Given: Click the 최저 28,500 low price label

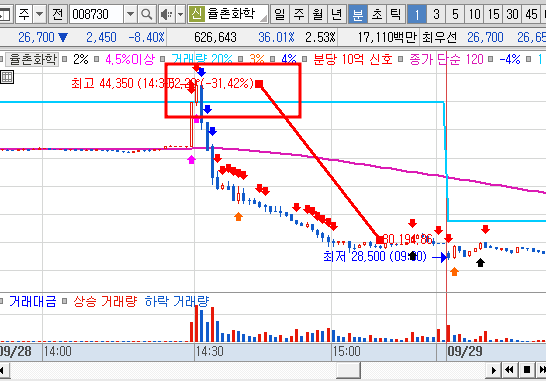Looking at the screenshot, I should [x=375, y=257].
